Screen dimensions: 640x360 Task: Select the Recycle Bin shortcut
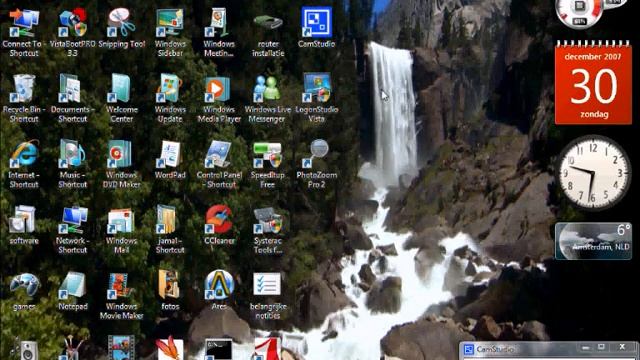point(24,88)
